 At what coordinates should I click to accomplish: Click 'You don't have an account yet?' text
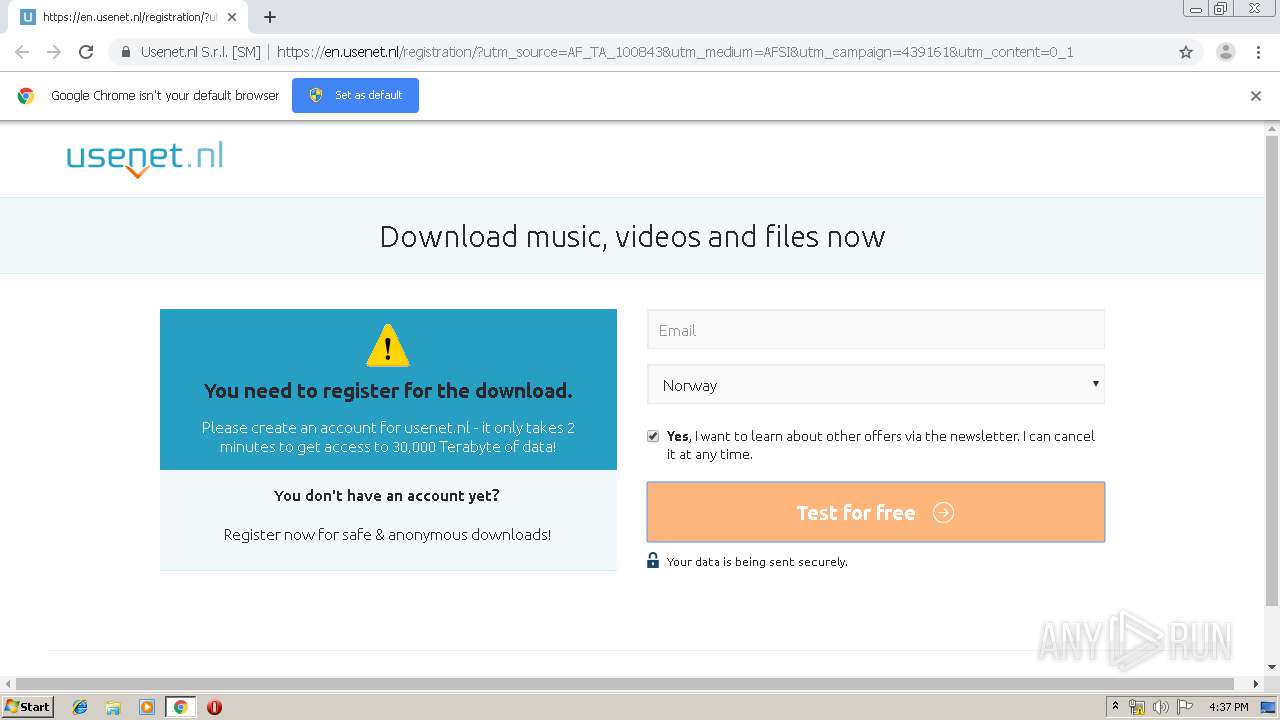(x=387, y=496)
